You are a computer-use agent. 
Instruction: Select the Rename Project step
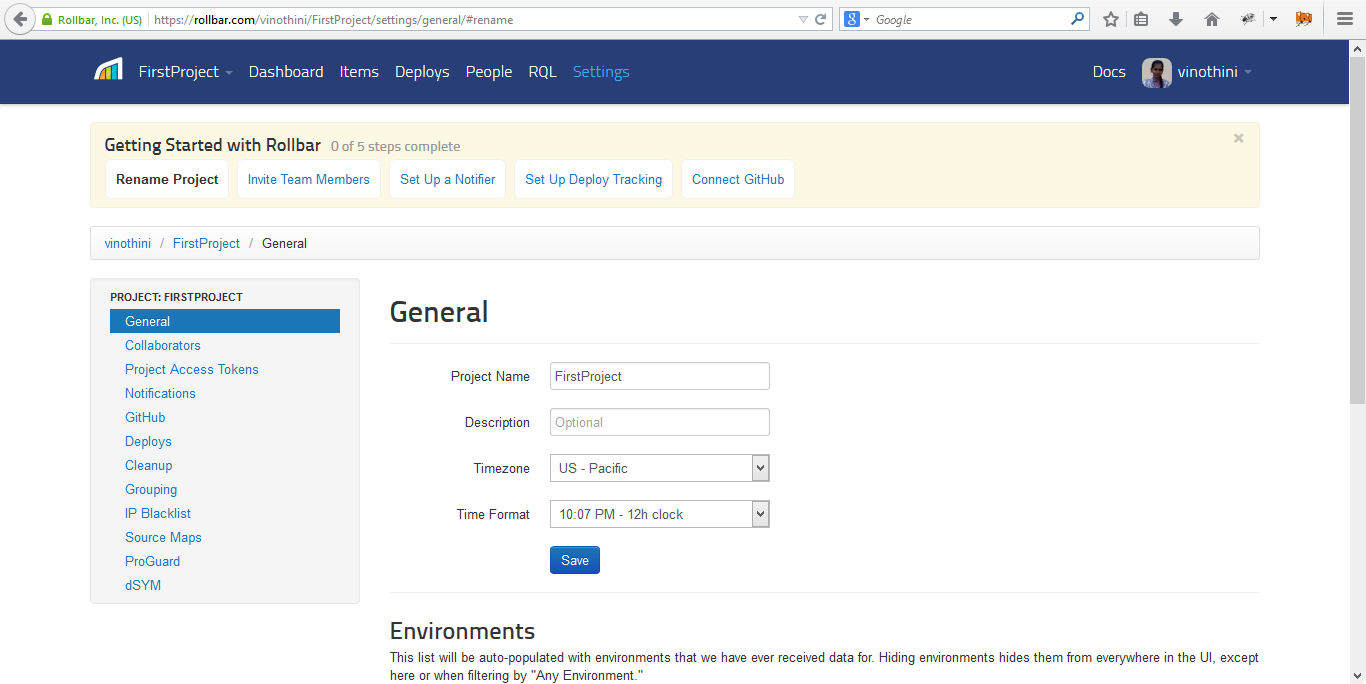[x=167, y=179]
